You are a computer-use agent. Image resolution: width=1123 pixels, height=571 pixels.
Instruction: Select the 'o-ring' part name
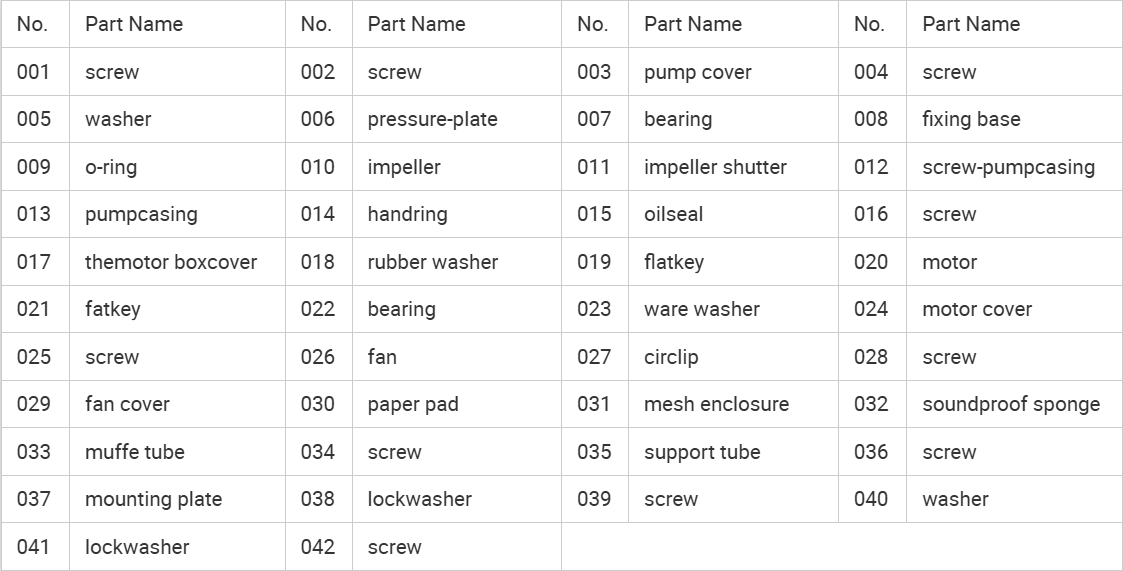coord(111,167)
